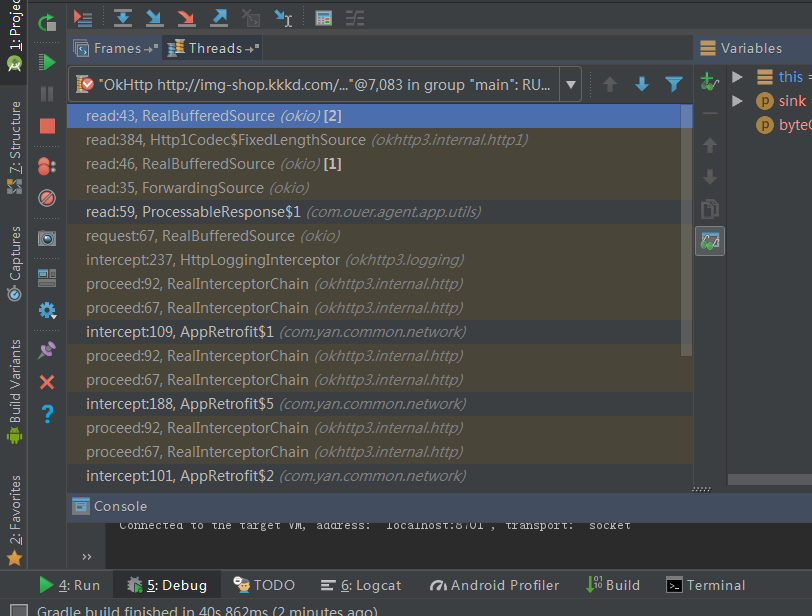812x616 pixels.
Task: Click the OkHttp thread combo box
Action: [325, 84]
